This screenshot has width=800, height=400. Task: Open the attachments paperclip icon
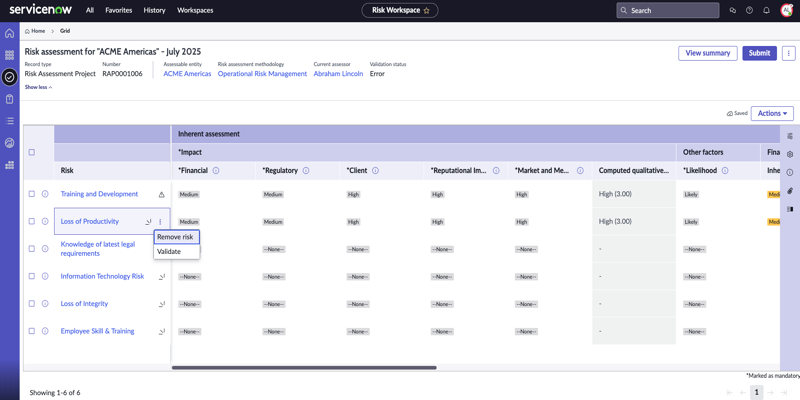click(790, 191)
